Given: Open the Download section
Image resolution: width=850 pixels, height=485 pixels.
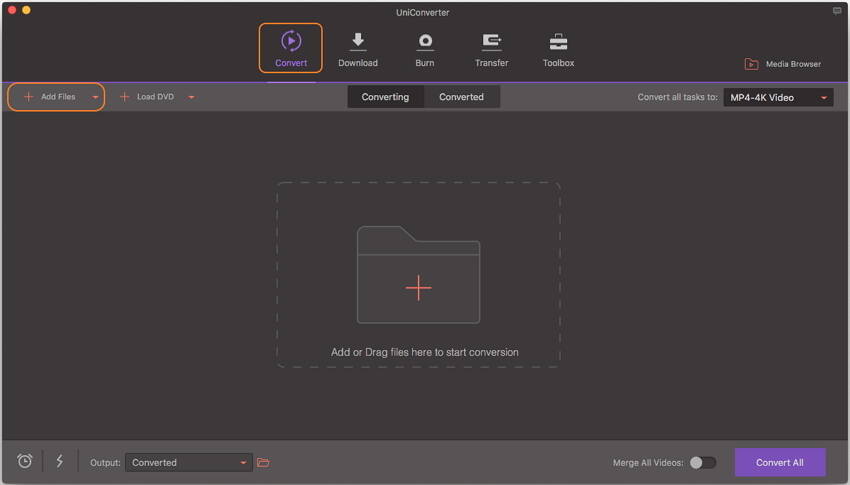Looking at the screenshot, I should pyautogui.click(x=358, y=50).
